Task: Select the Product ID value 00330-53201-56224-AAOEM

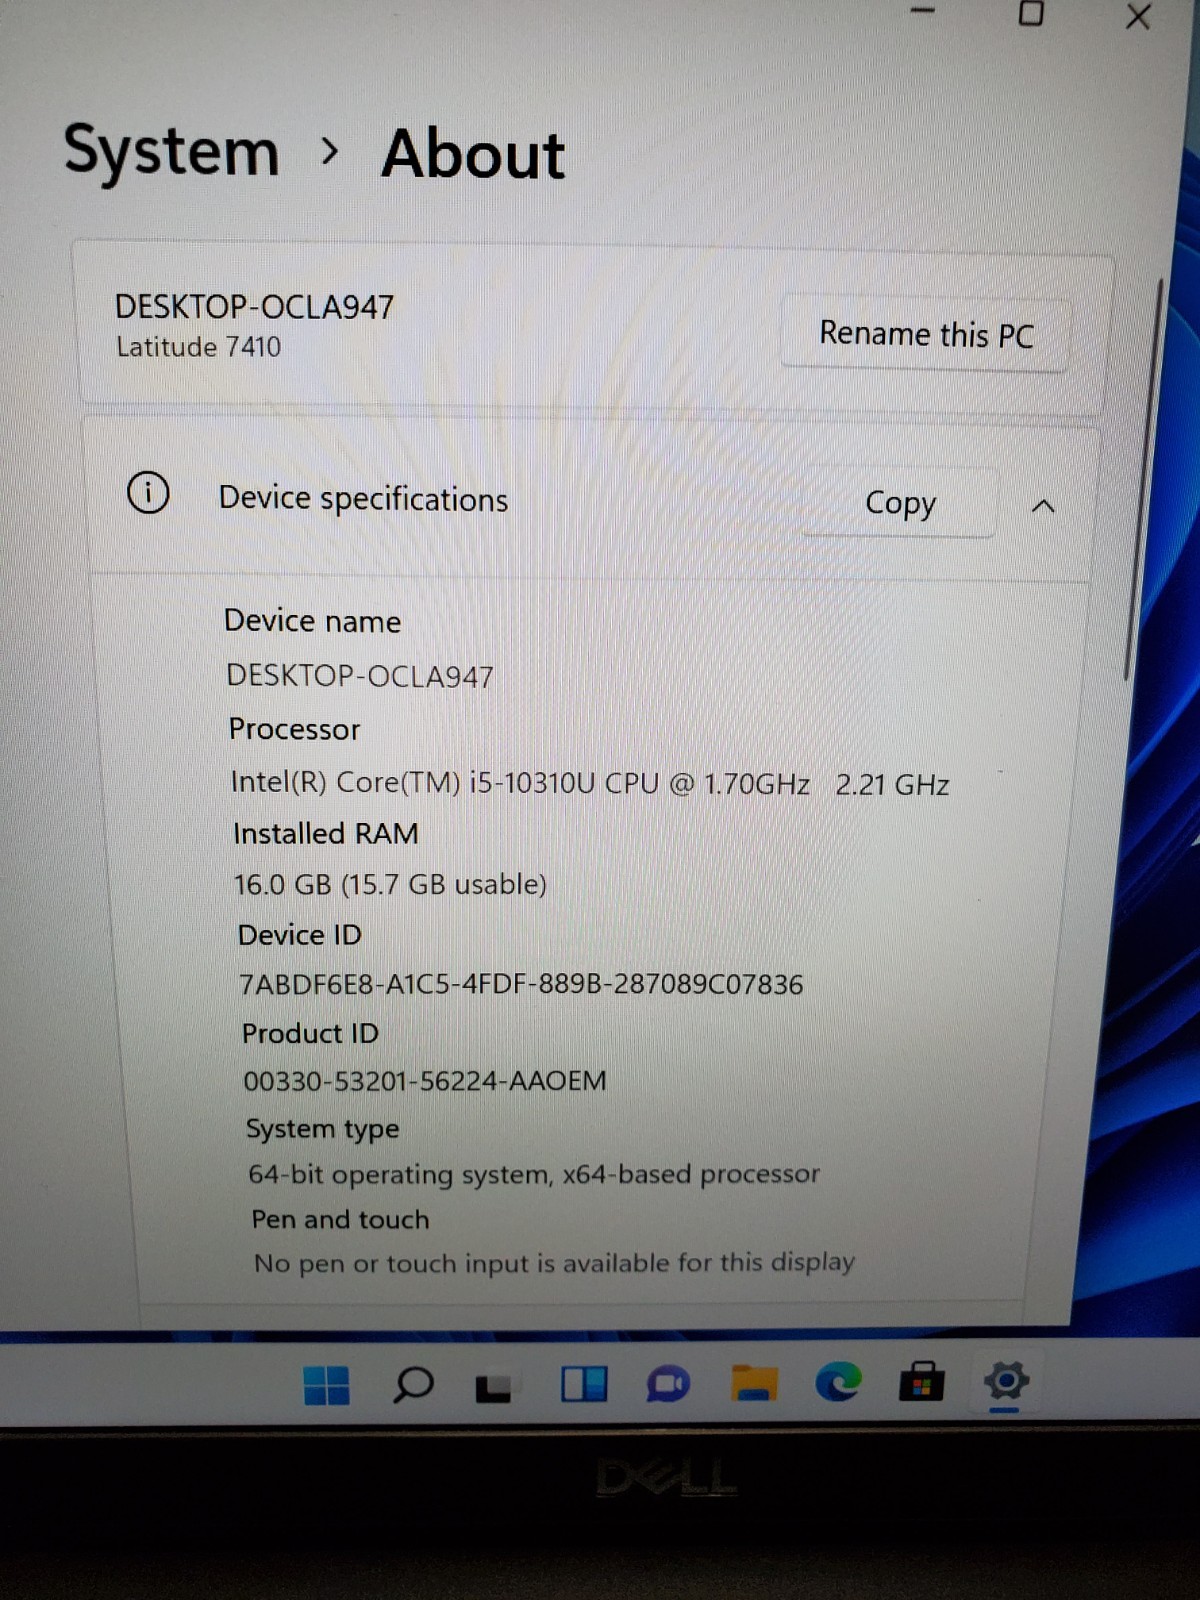Action: tap(425, 1081)
